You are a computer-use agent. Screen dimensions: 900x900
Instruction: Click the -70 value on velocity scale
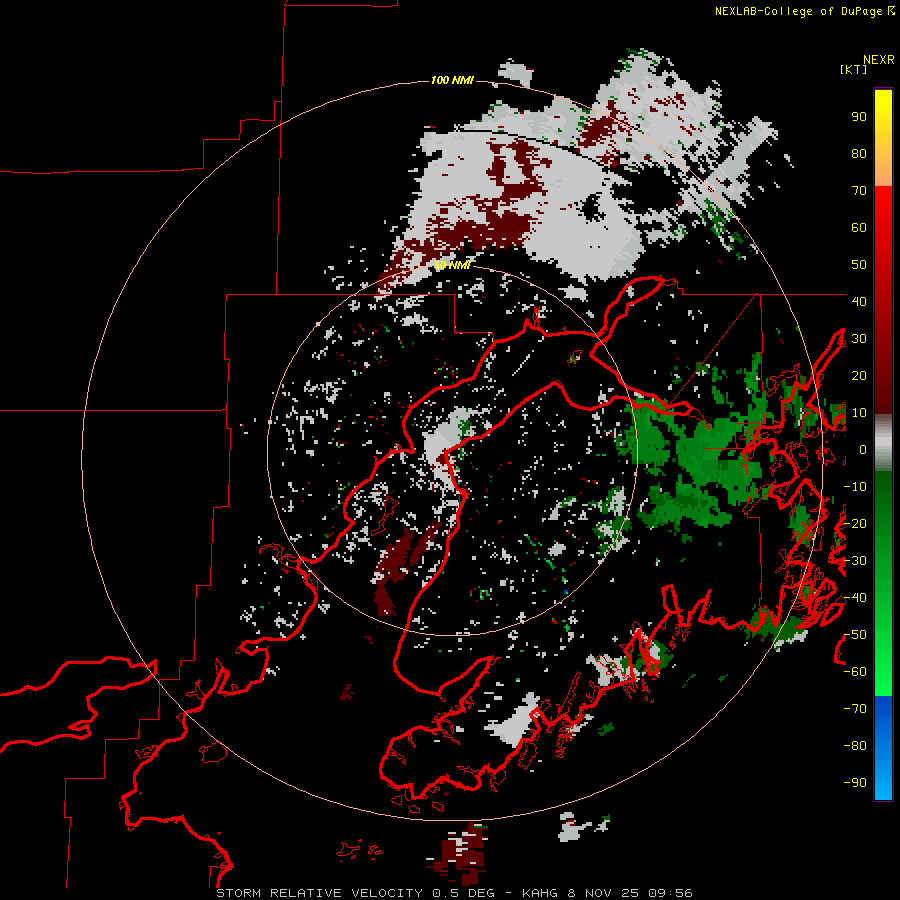855,709
